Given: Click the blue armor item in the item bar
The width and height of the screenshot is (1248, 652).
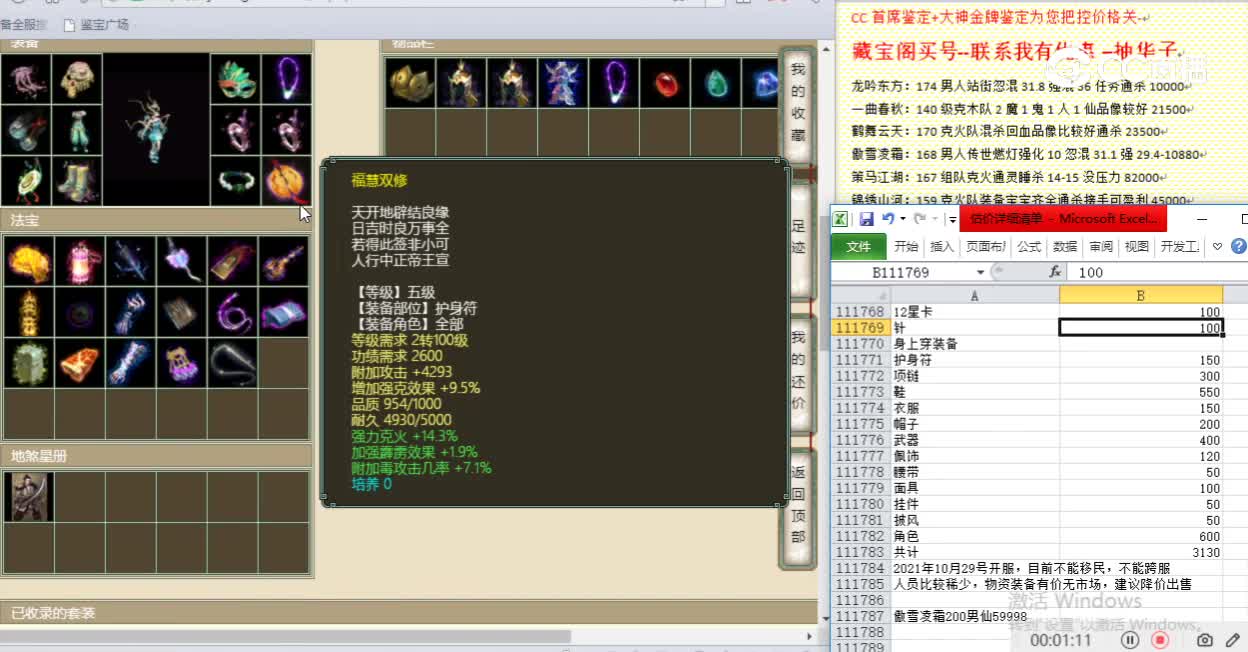Looking at the screenshot, I should pos(563,82).
